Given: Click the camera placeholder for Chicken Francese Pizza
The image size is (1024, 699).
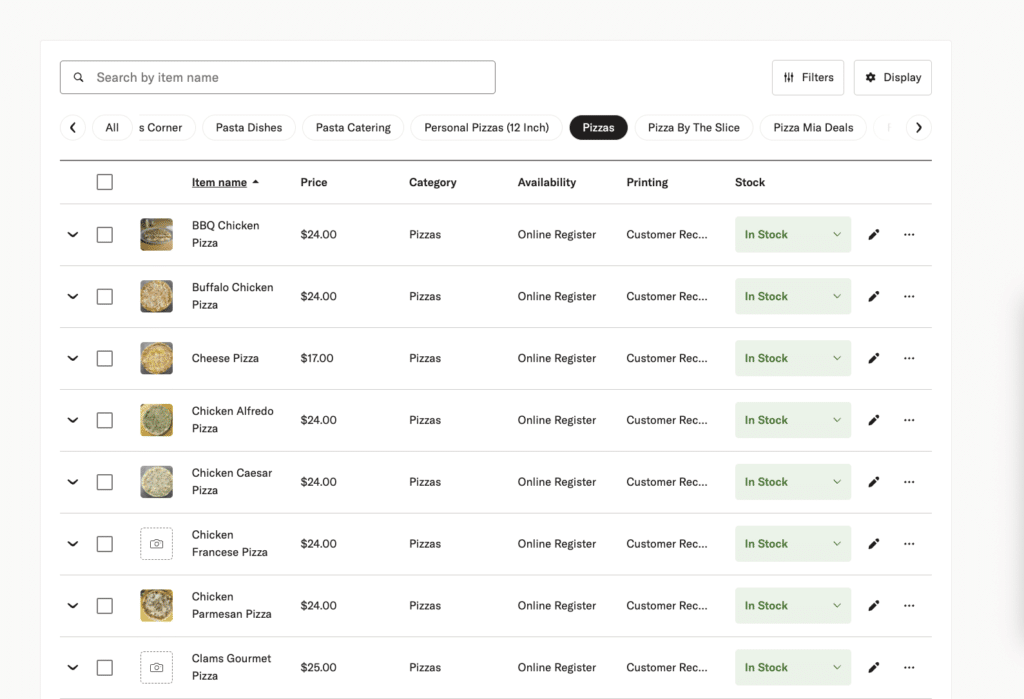Looking at the screenshot, I should 156,544.
